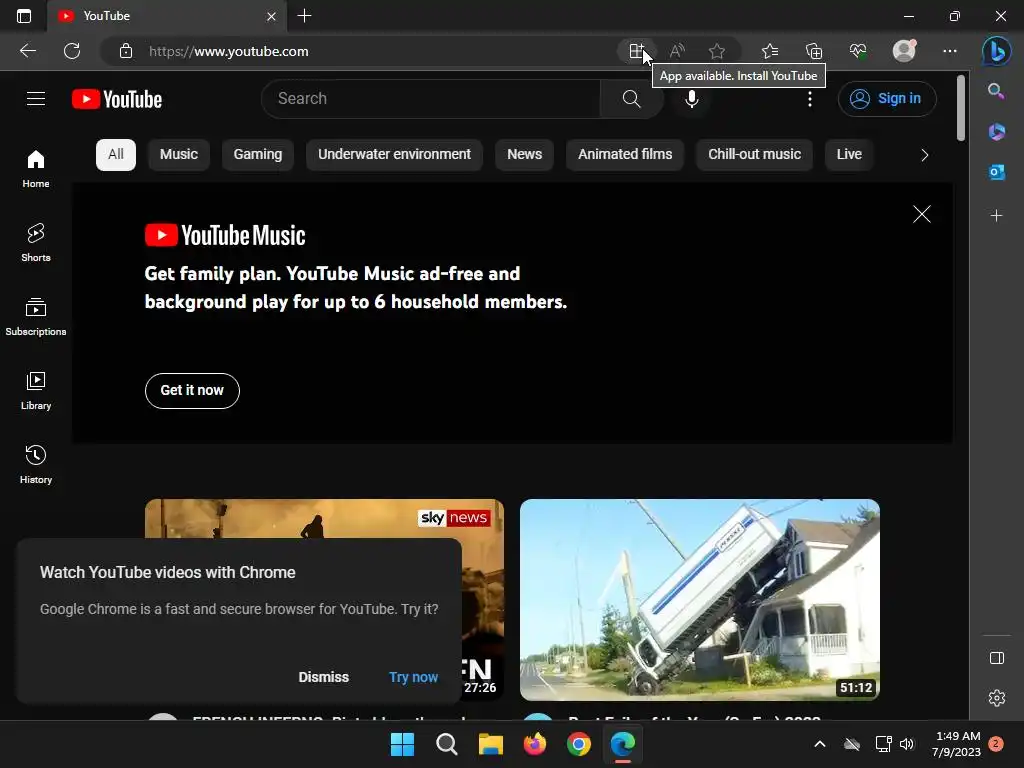Toggle the Edge sidebar hide button
Screen dimensions: 1024x768
click(997, 658)
